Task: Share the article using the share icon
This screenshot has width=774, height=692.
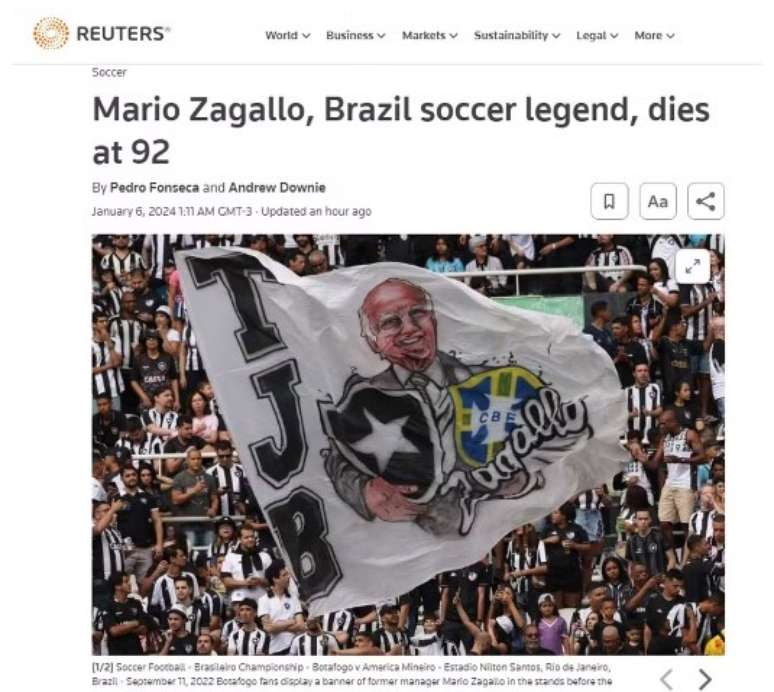Action: pos(706,201)
